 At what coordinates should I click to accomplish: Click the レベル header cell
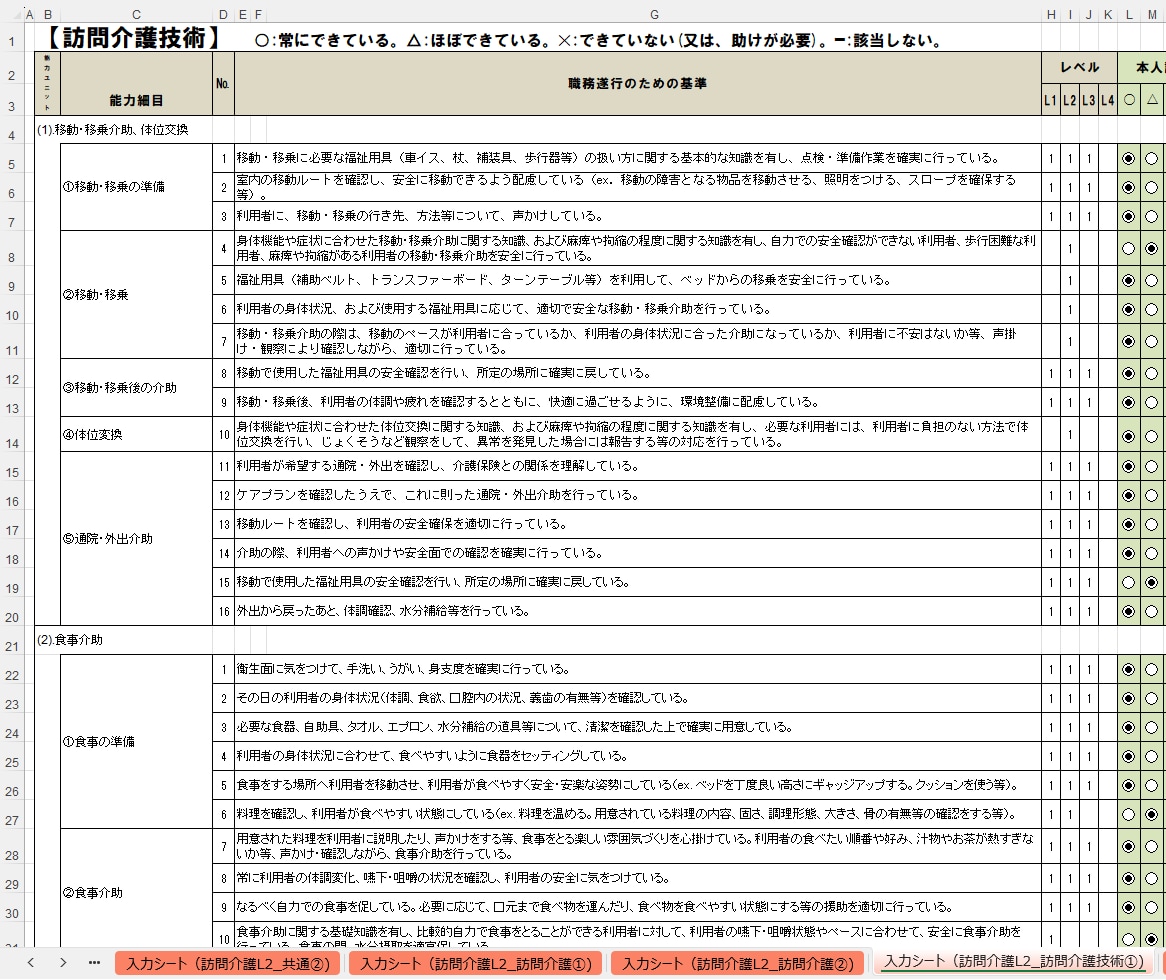pyautogui.click(x=1079, y=67)
